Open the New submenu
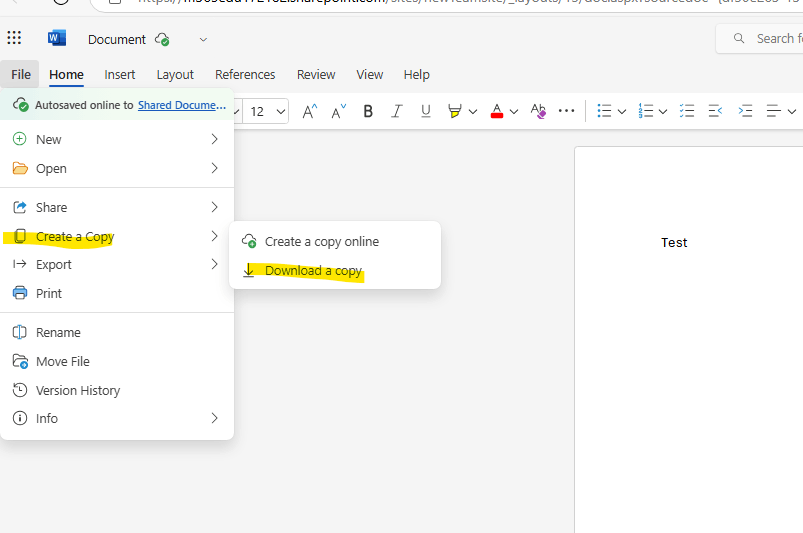This screenshot has height=533, width=803. click(x=117, y=139)
